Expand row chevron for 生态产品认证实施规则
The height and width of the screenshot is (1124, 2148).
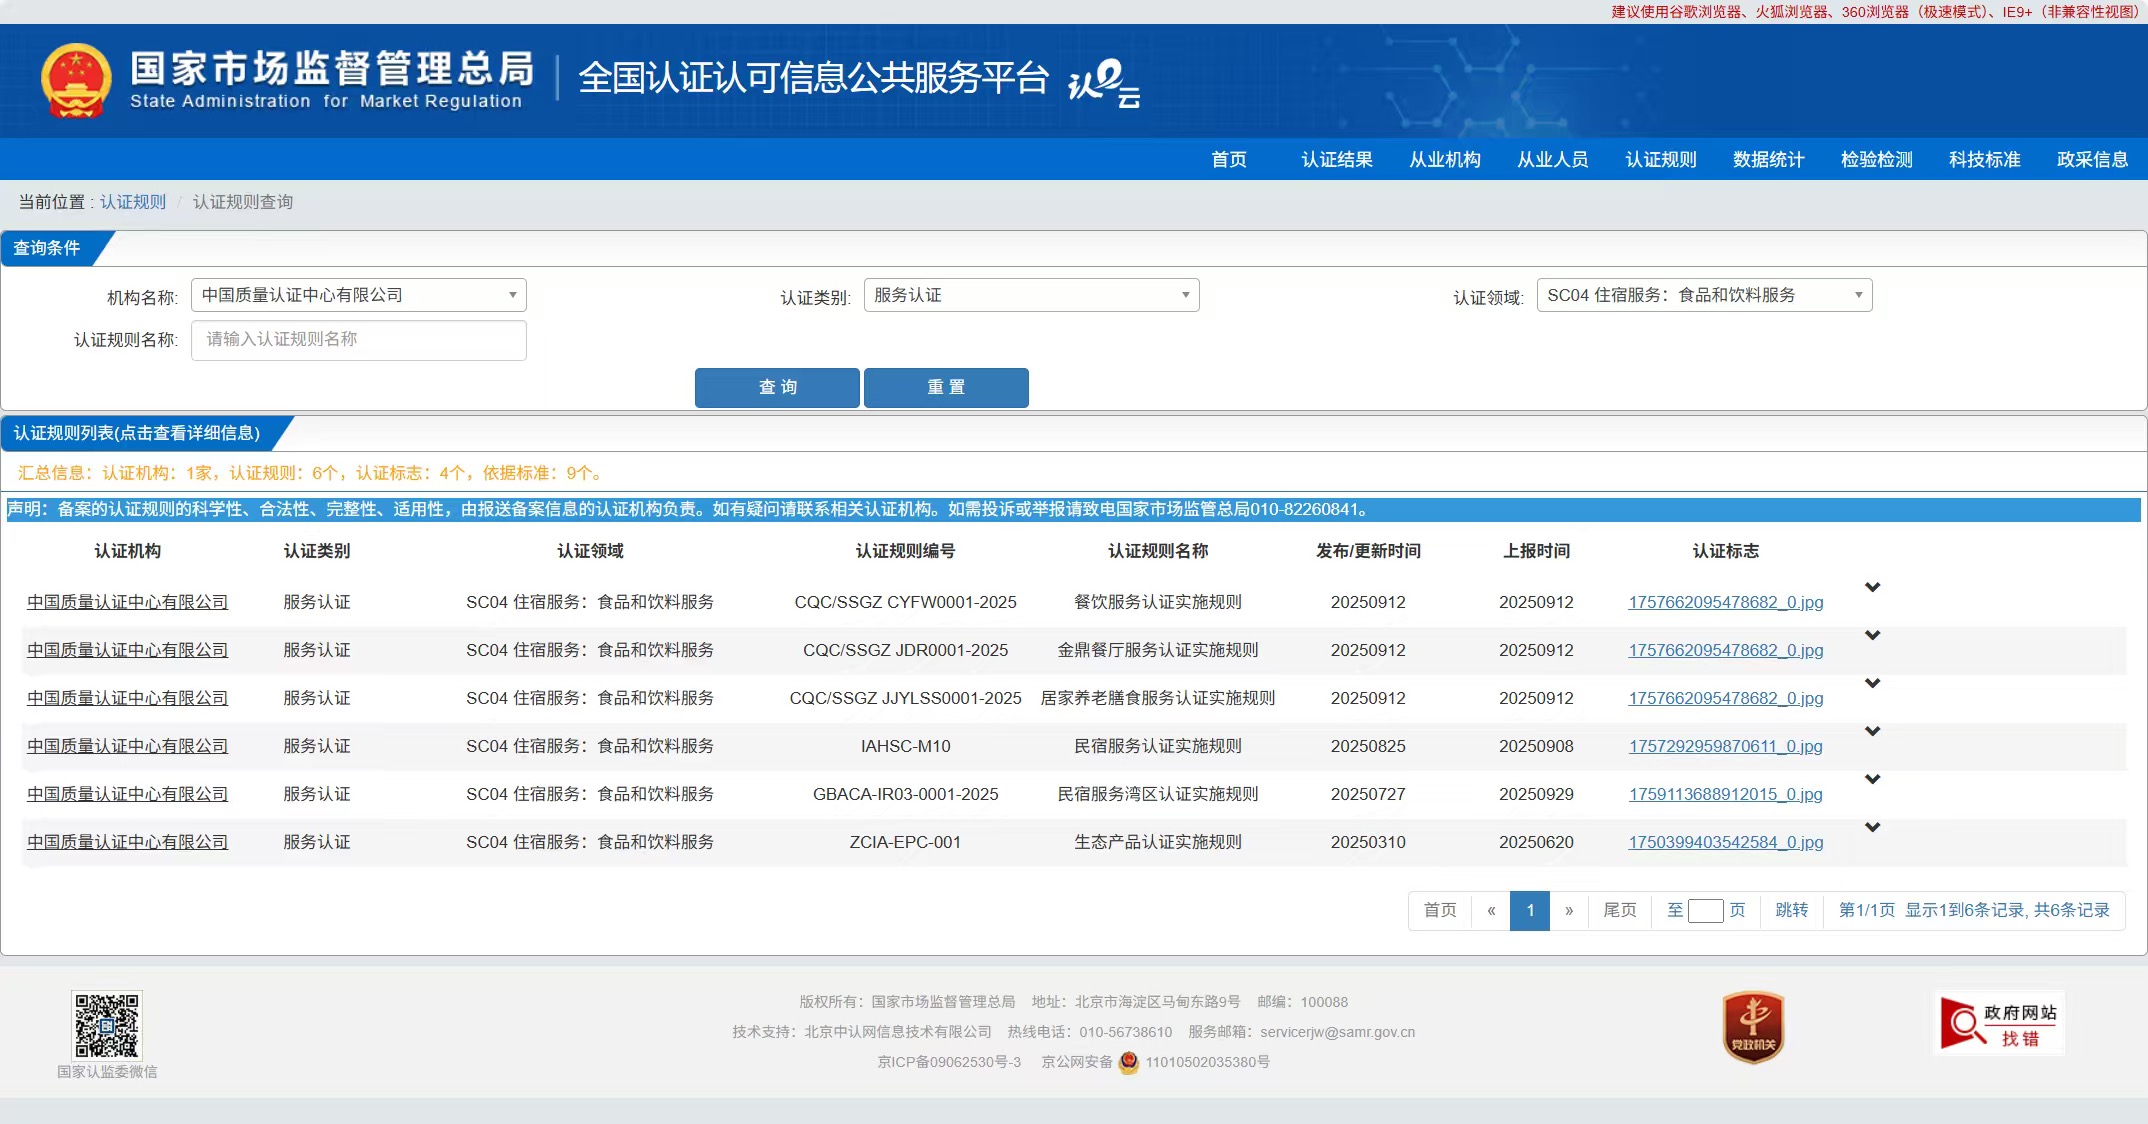(x=1873, y=827)
